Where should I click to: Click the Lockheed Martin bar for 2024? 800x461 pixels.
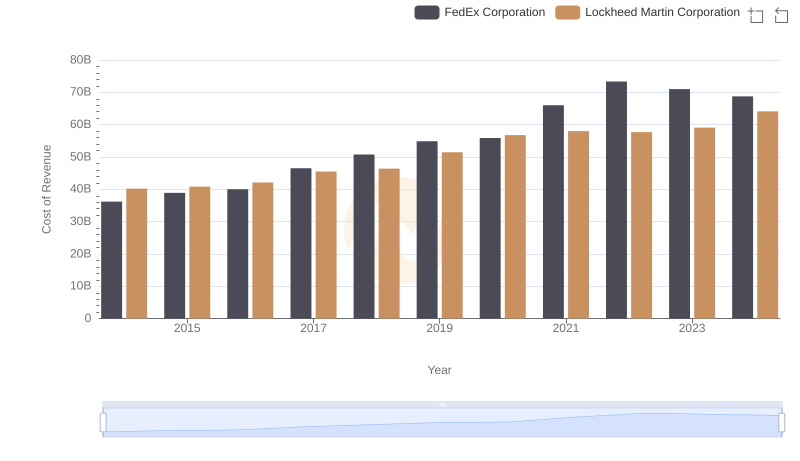(767, 215)
